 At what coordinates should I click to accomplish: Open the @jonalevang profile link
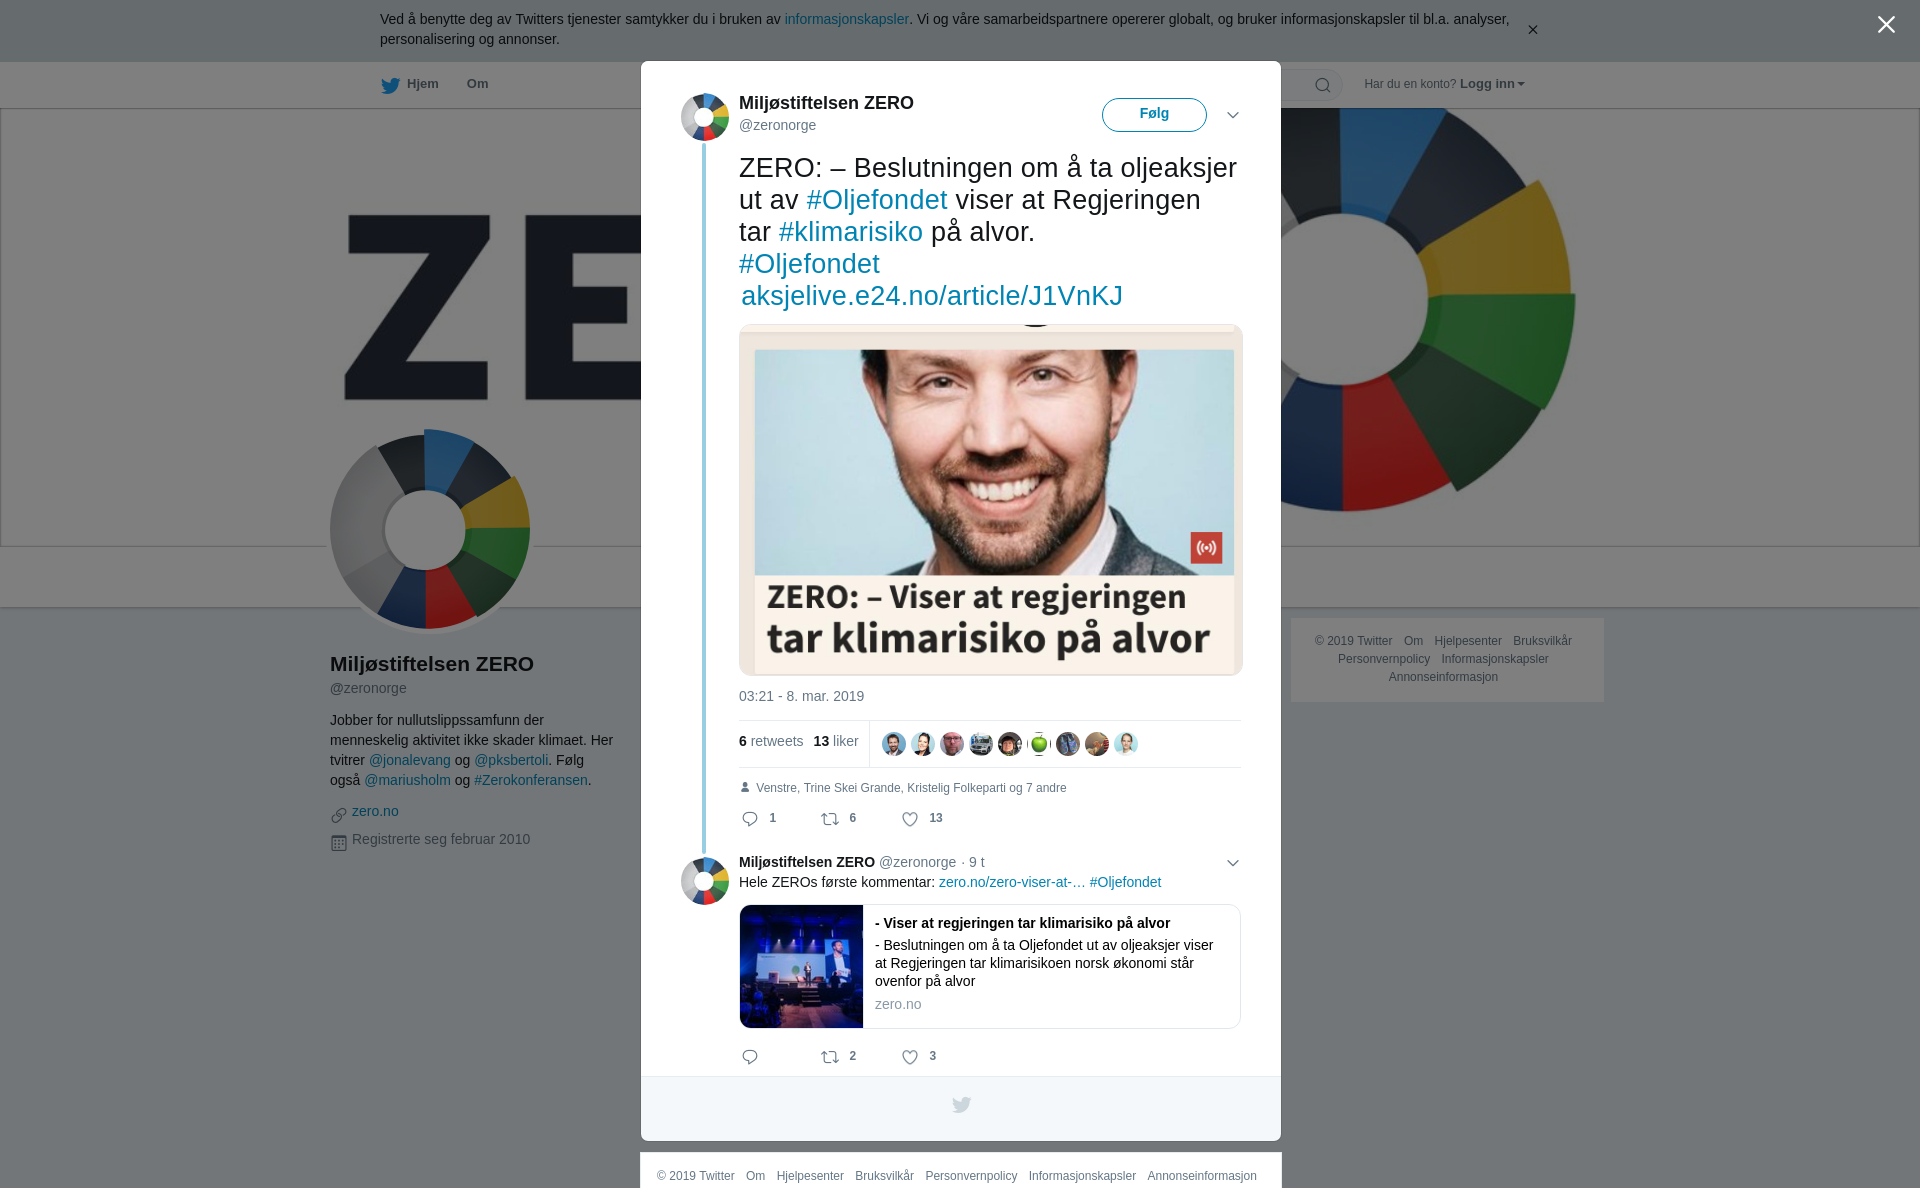(410, 760)
